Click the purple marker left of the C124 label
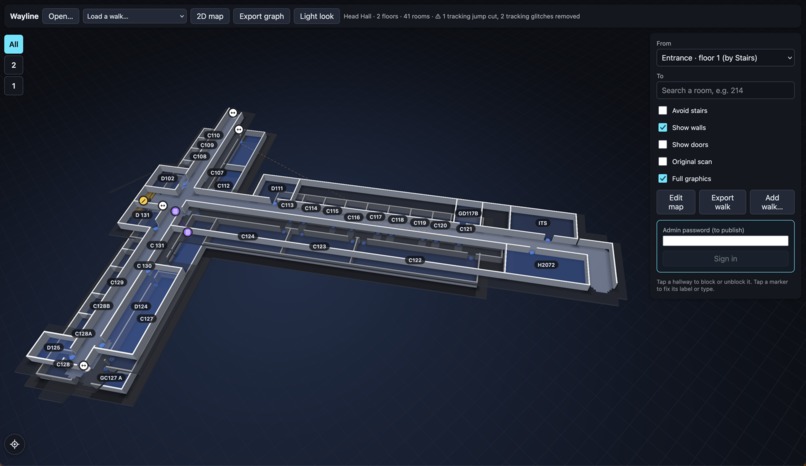 point(188,232)
